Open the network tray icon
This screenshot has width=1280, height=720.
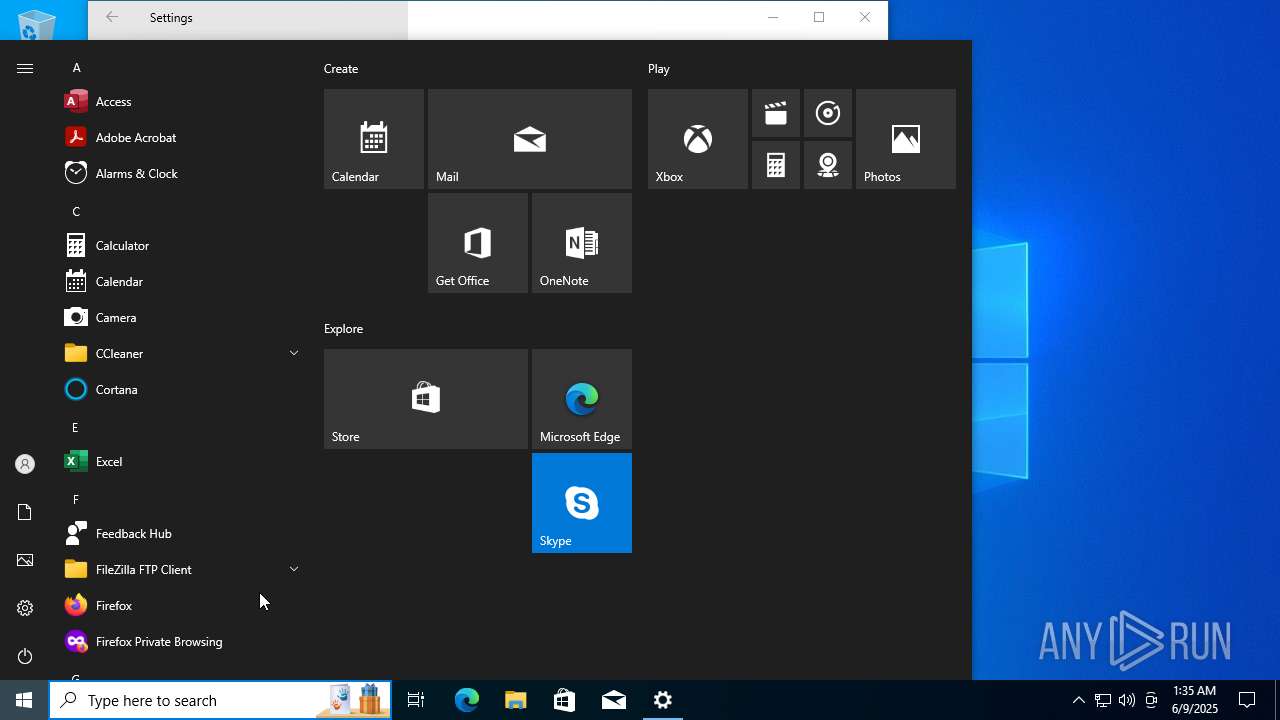(x=1102, y=700)
